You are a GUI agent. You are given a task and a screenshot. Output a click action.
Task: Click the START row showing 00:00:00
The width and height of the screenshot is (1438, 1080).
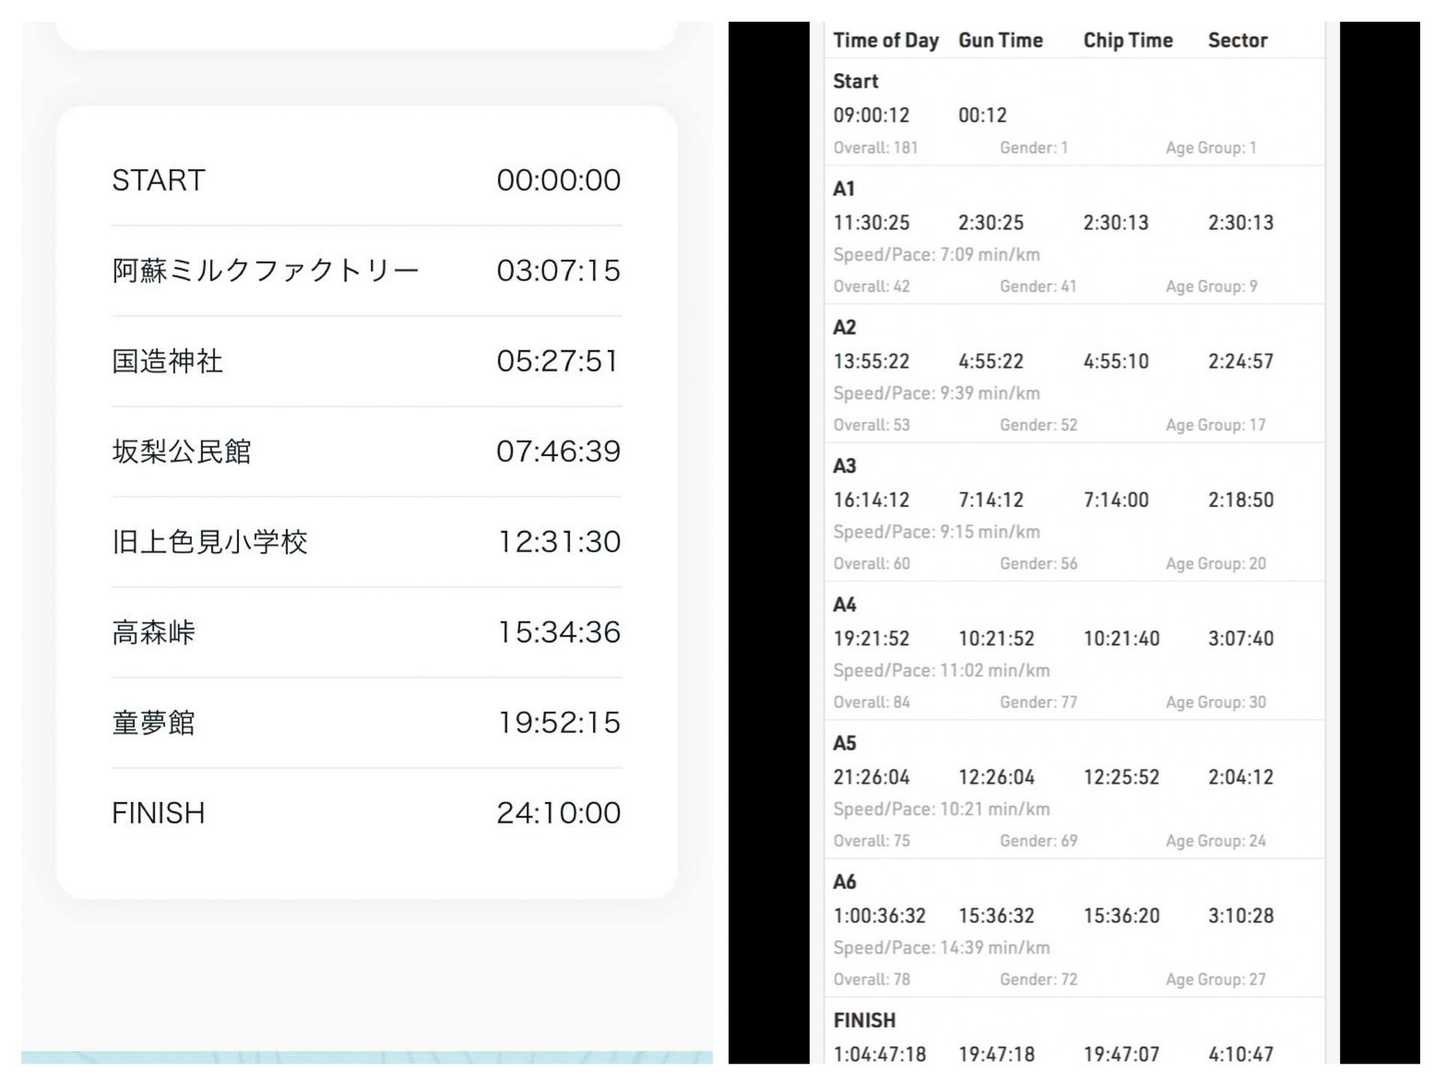point(366,181)
